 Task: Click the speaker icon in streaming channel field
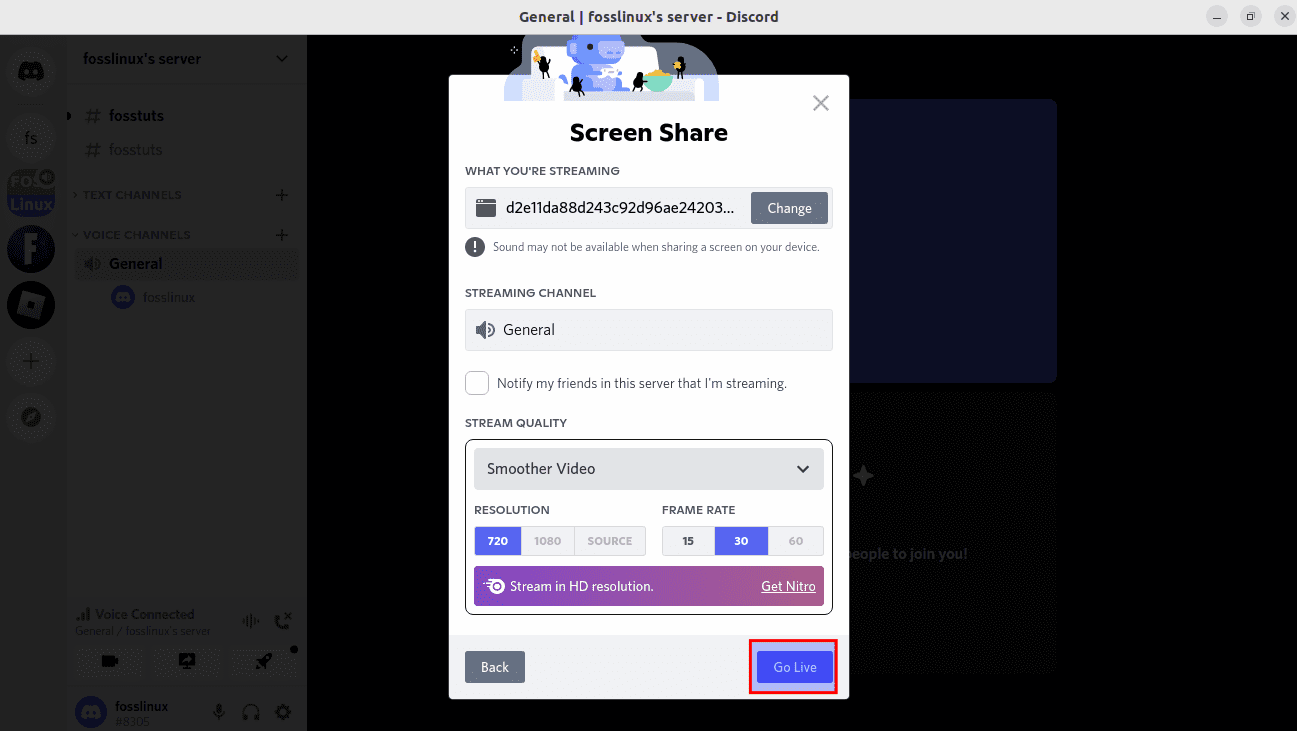(x=486, y=330)
